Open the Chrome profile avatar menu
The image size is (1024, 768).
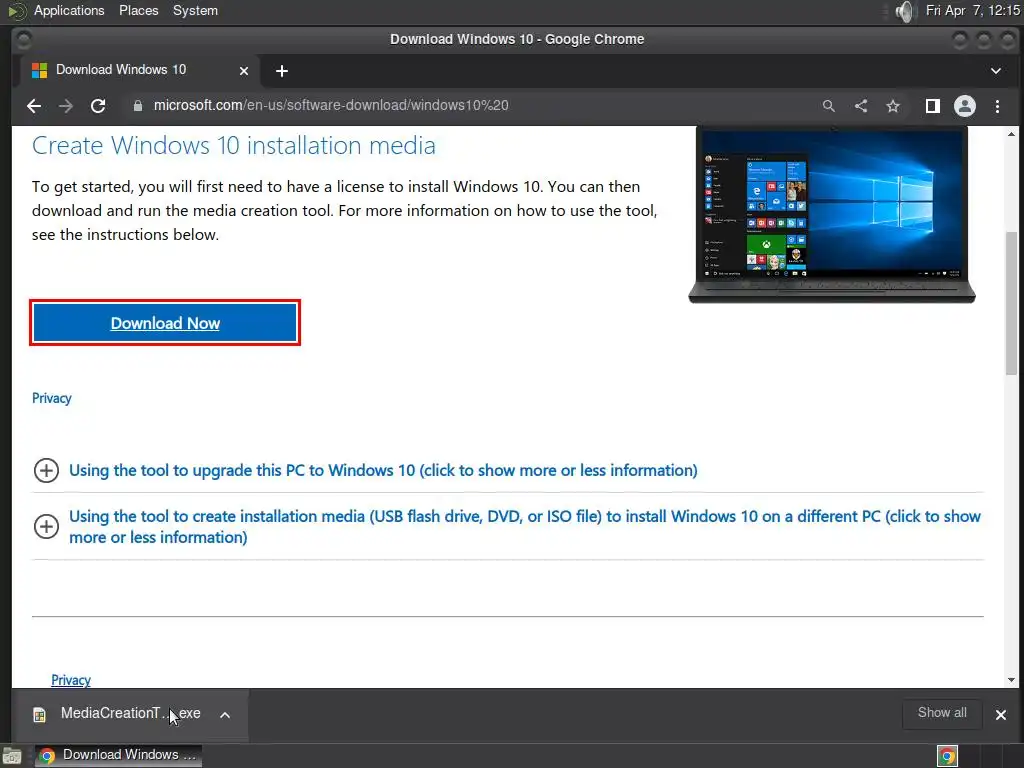pyautogui.click(x=965, y=106)
